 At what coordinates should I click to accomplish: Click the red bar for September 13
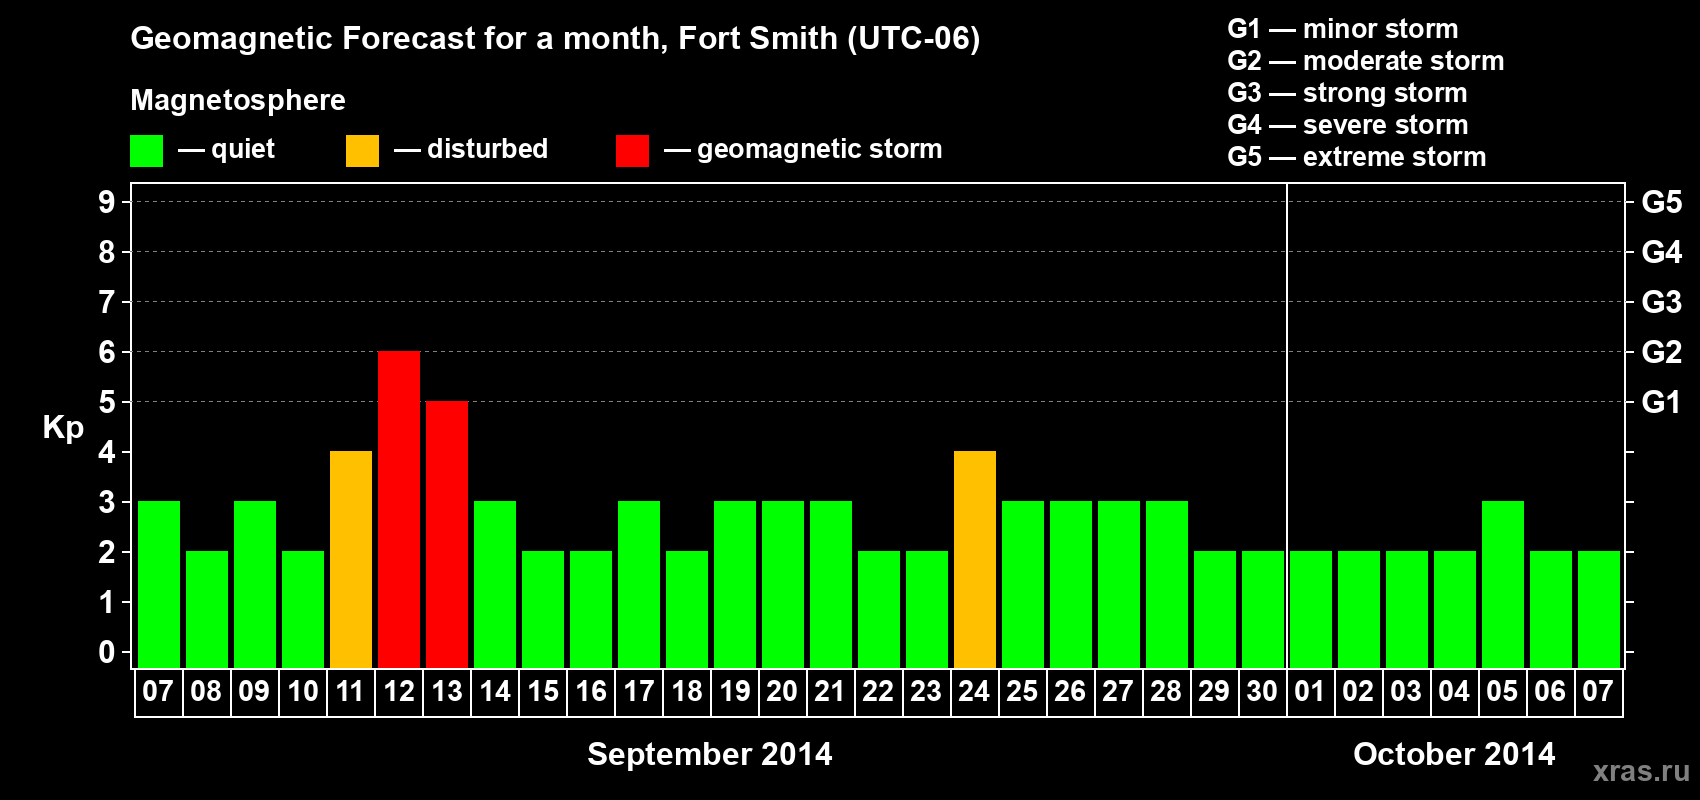pos(447,534)
